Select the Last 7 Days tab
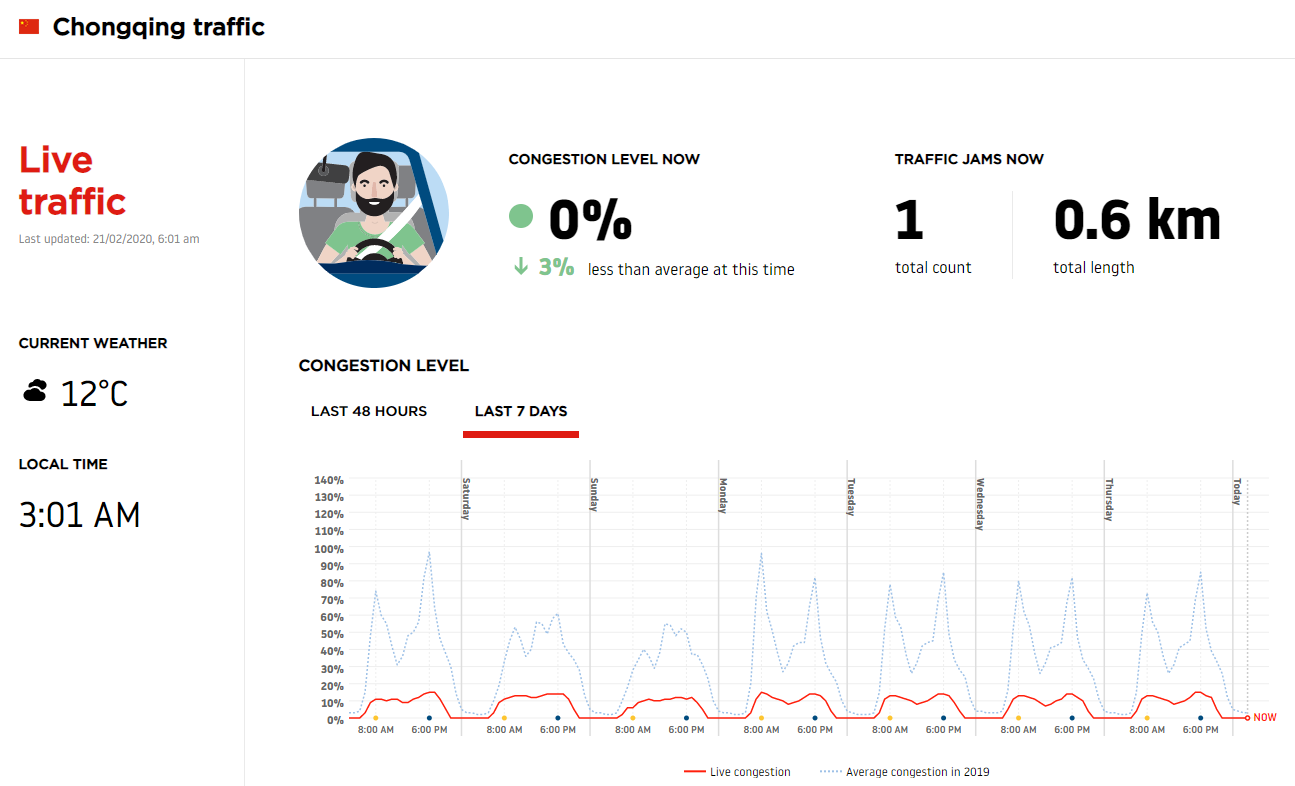This screenshot has width=1295, height=786. (x=521, y=411)
